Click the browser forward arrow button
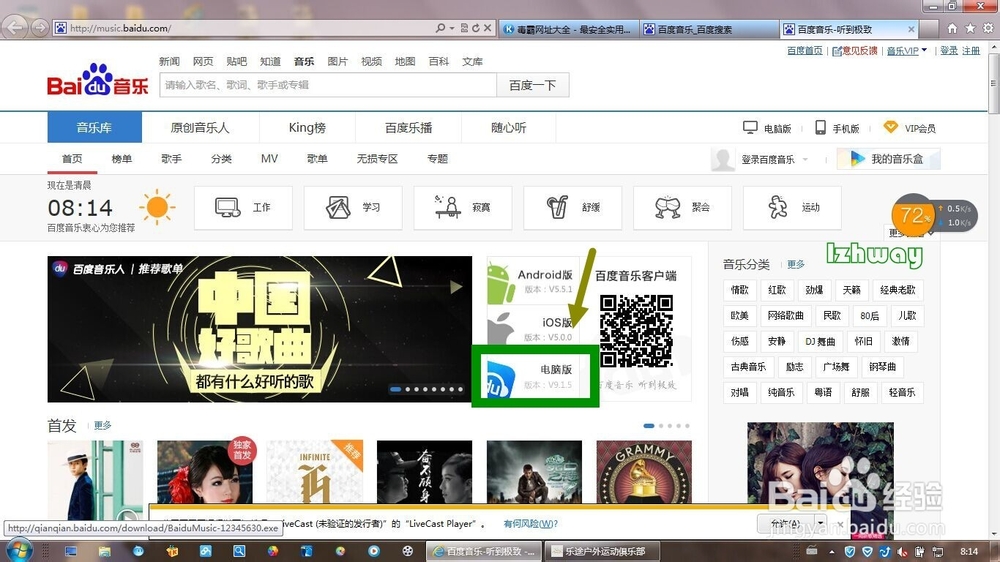The image size is (1000, 562). pos(40,28)
